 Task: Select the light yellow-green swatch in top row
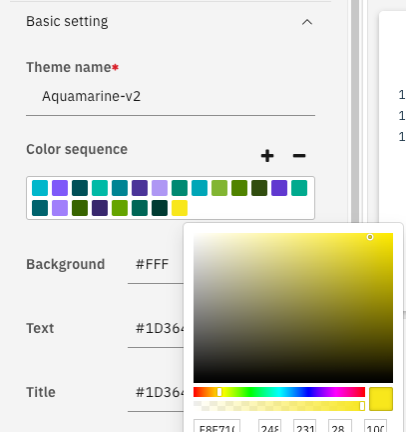tap(219, 188)
